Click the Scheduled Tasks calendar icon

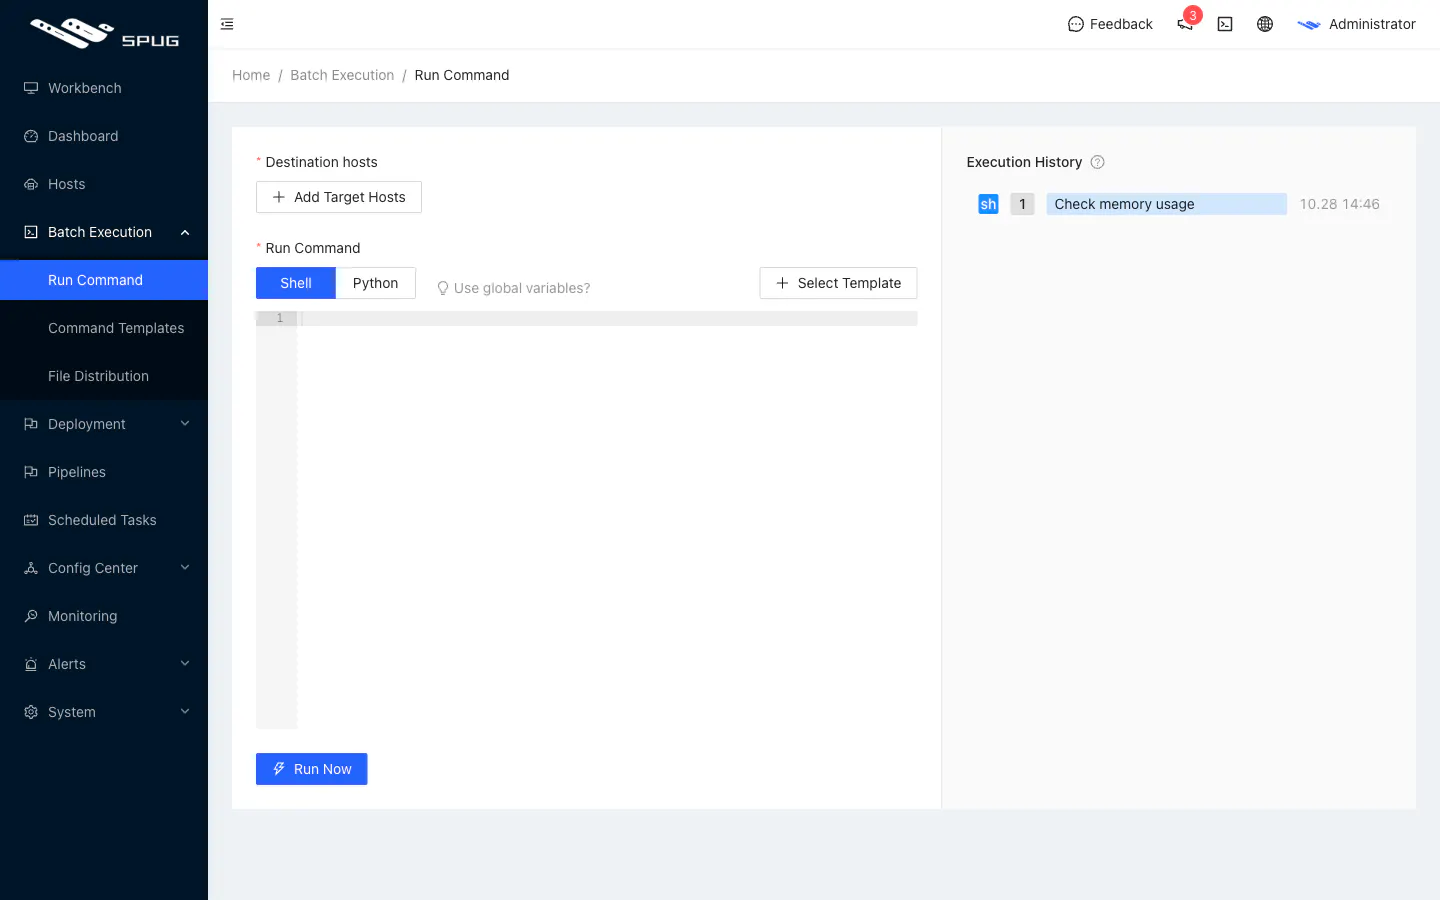(31, 520)
